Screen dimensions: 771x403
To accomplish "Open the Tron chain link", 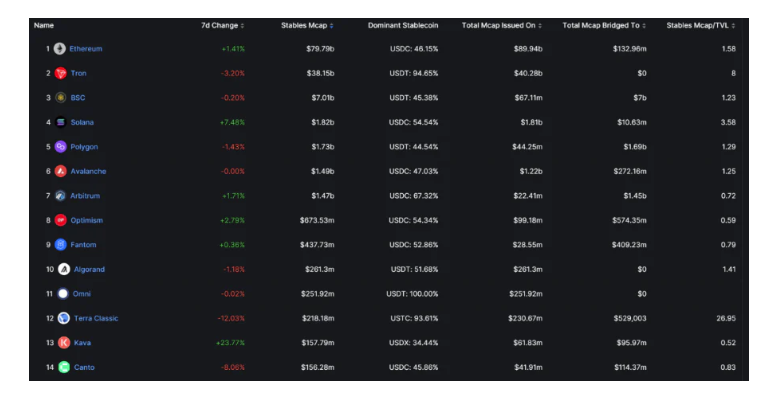I will pos(78,73).
